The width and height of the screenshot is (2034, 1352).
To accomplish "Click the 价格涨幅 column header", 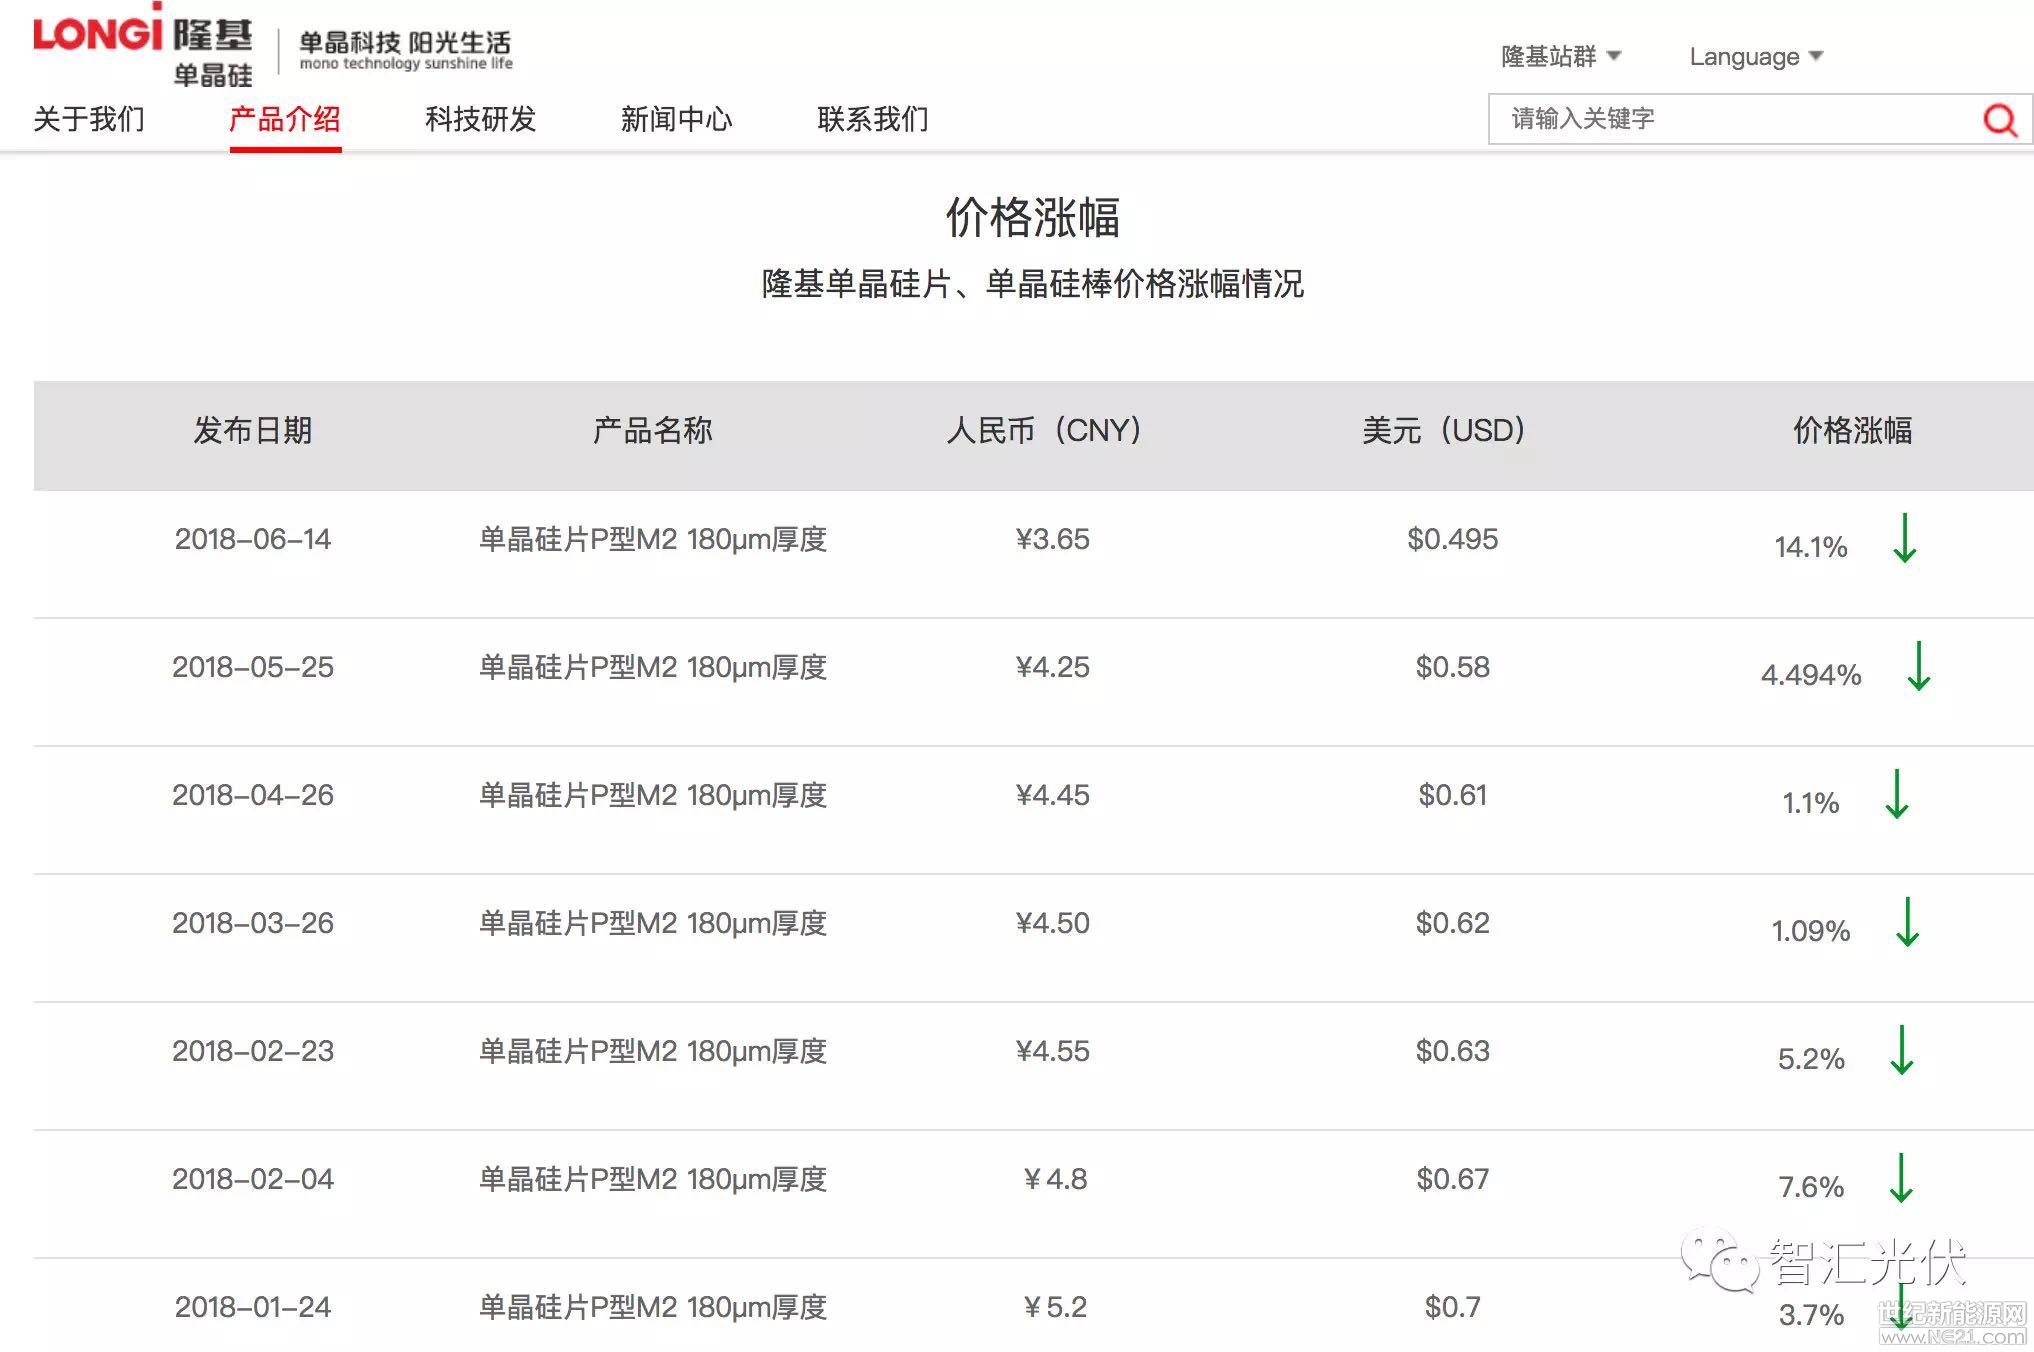I will [1852, 432].
